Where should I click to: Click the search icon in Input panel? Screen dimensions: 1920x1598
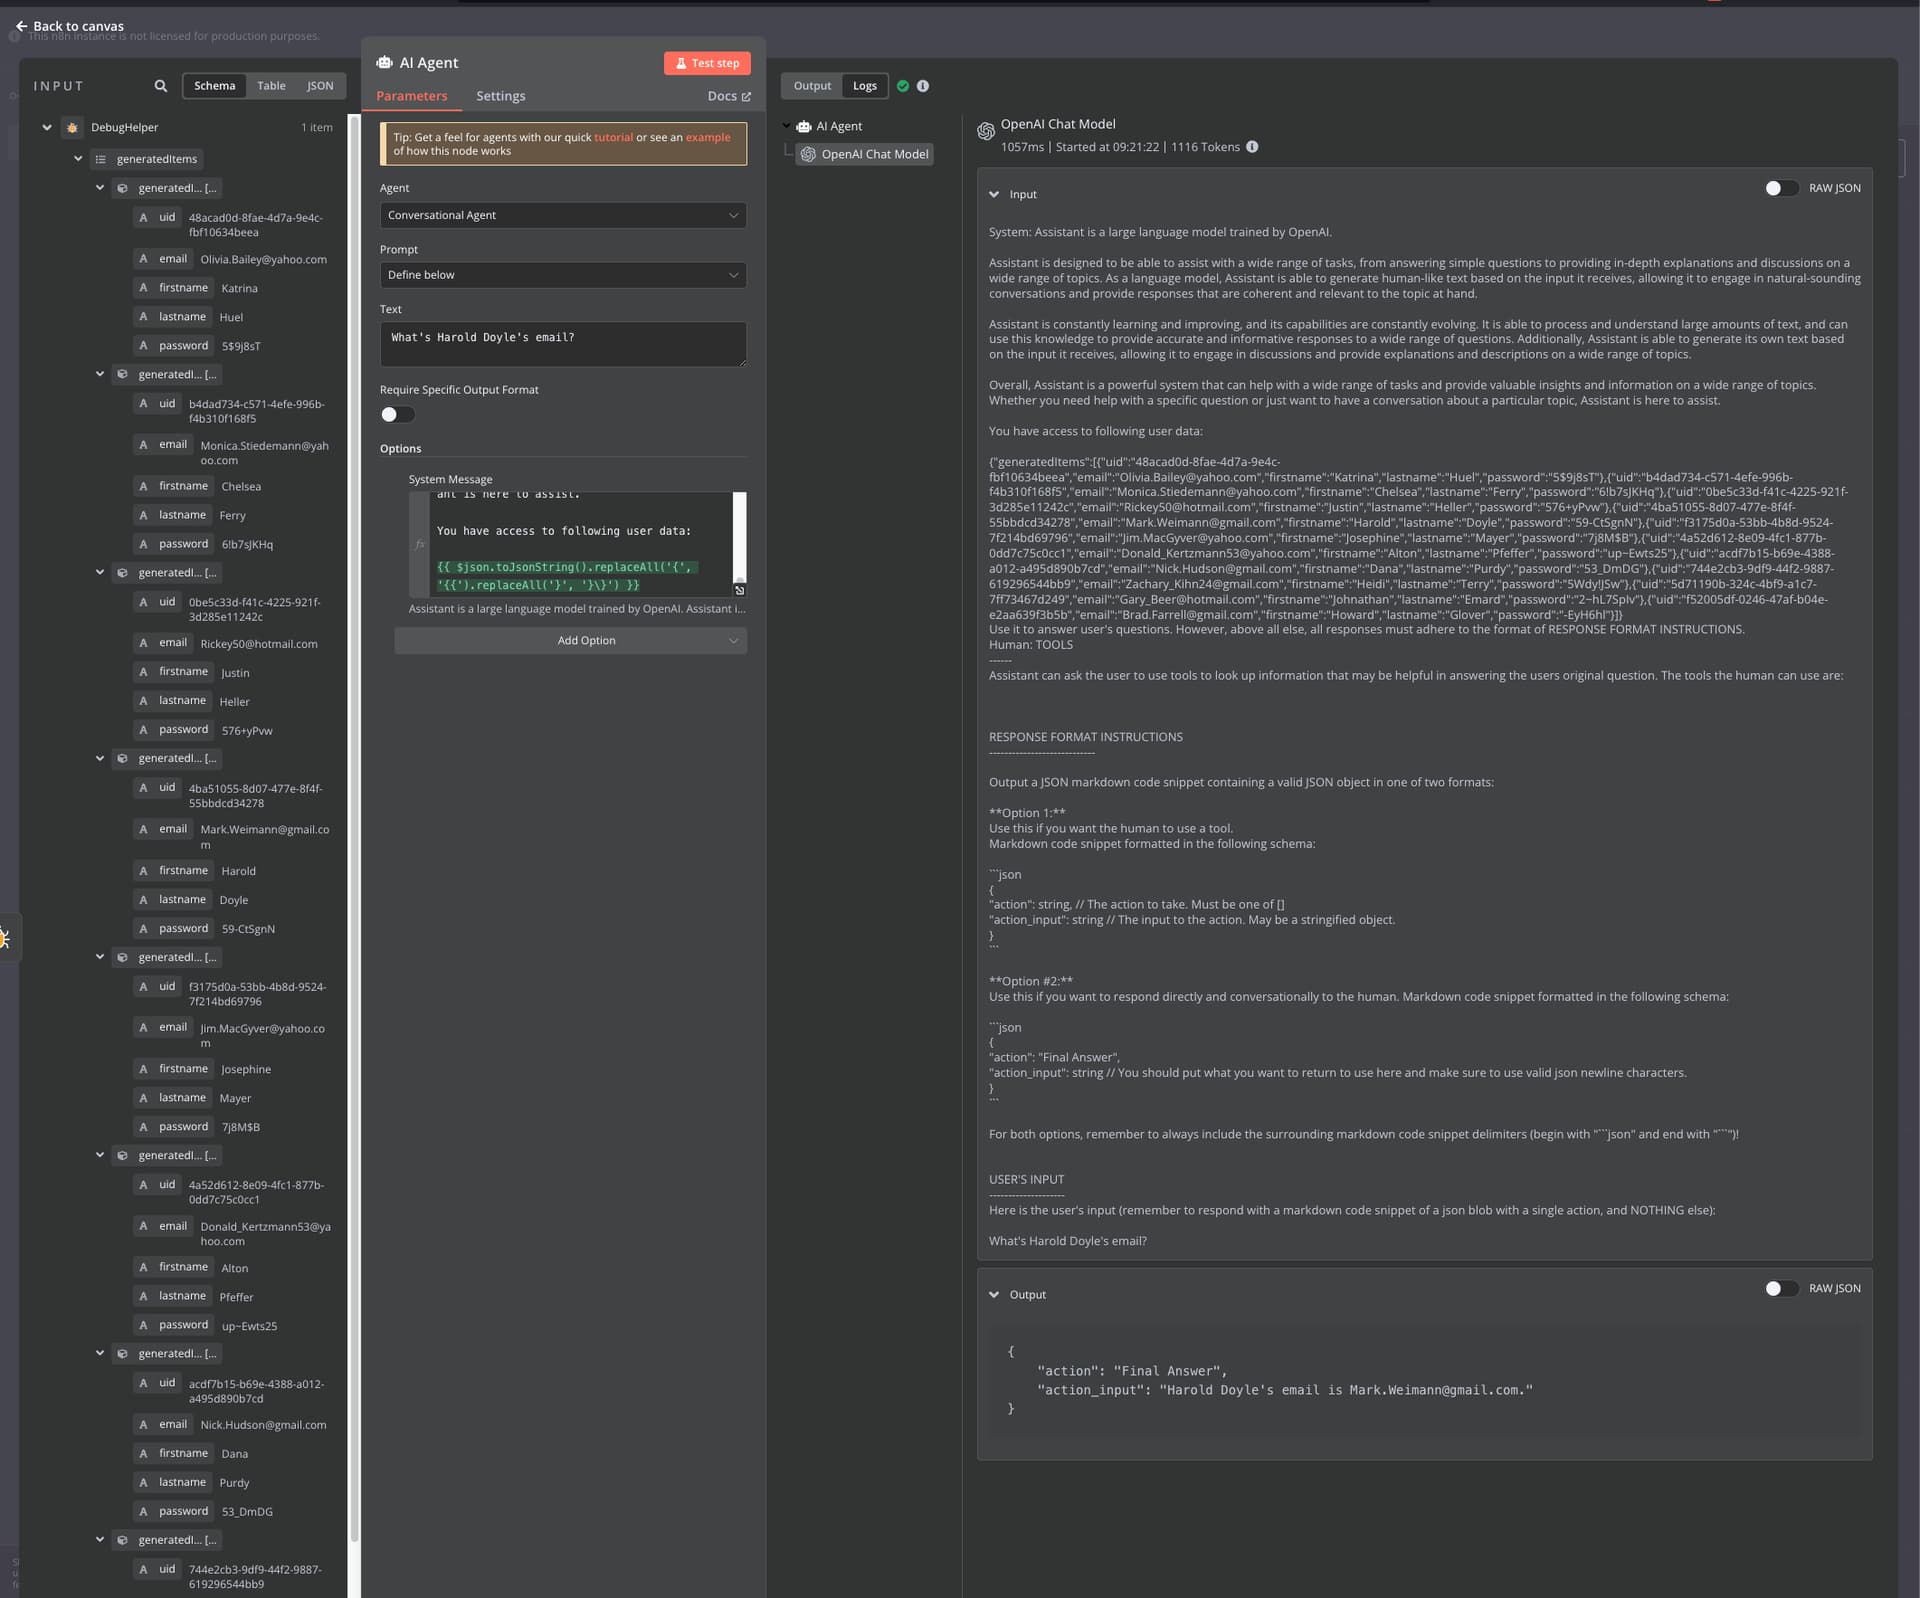pos(161,86)
